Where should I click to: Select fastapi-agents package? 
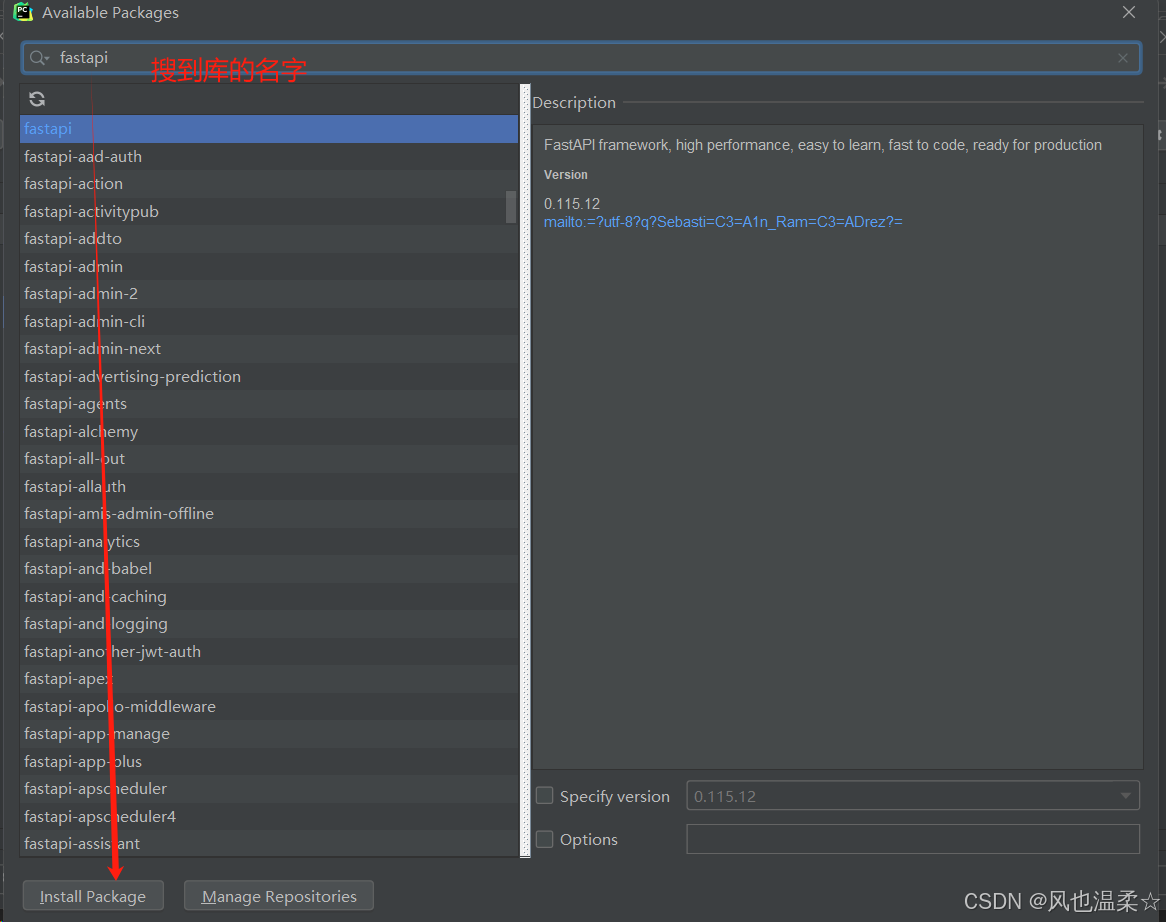[269, 404]
